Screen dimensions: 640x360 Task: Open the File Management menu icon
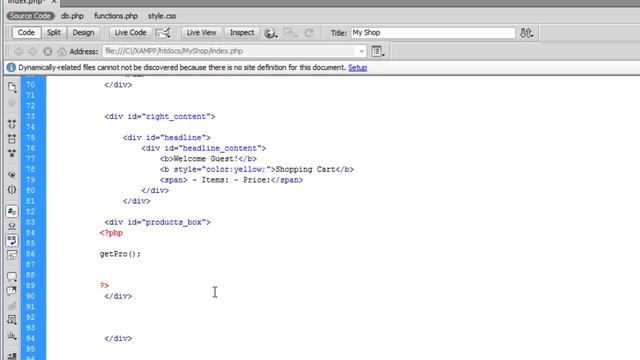(526, 33)
